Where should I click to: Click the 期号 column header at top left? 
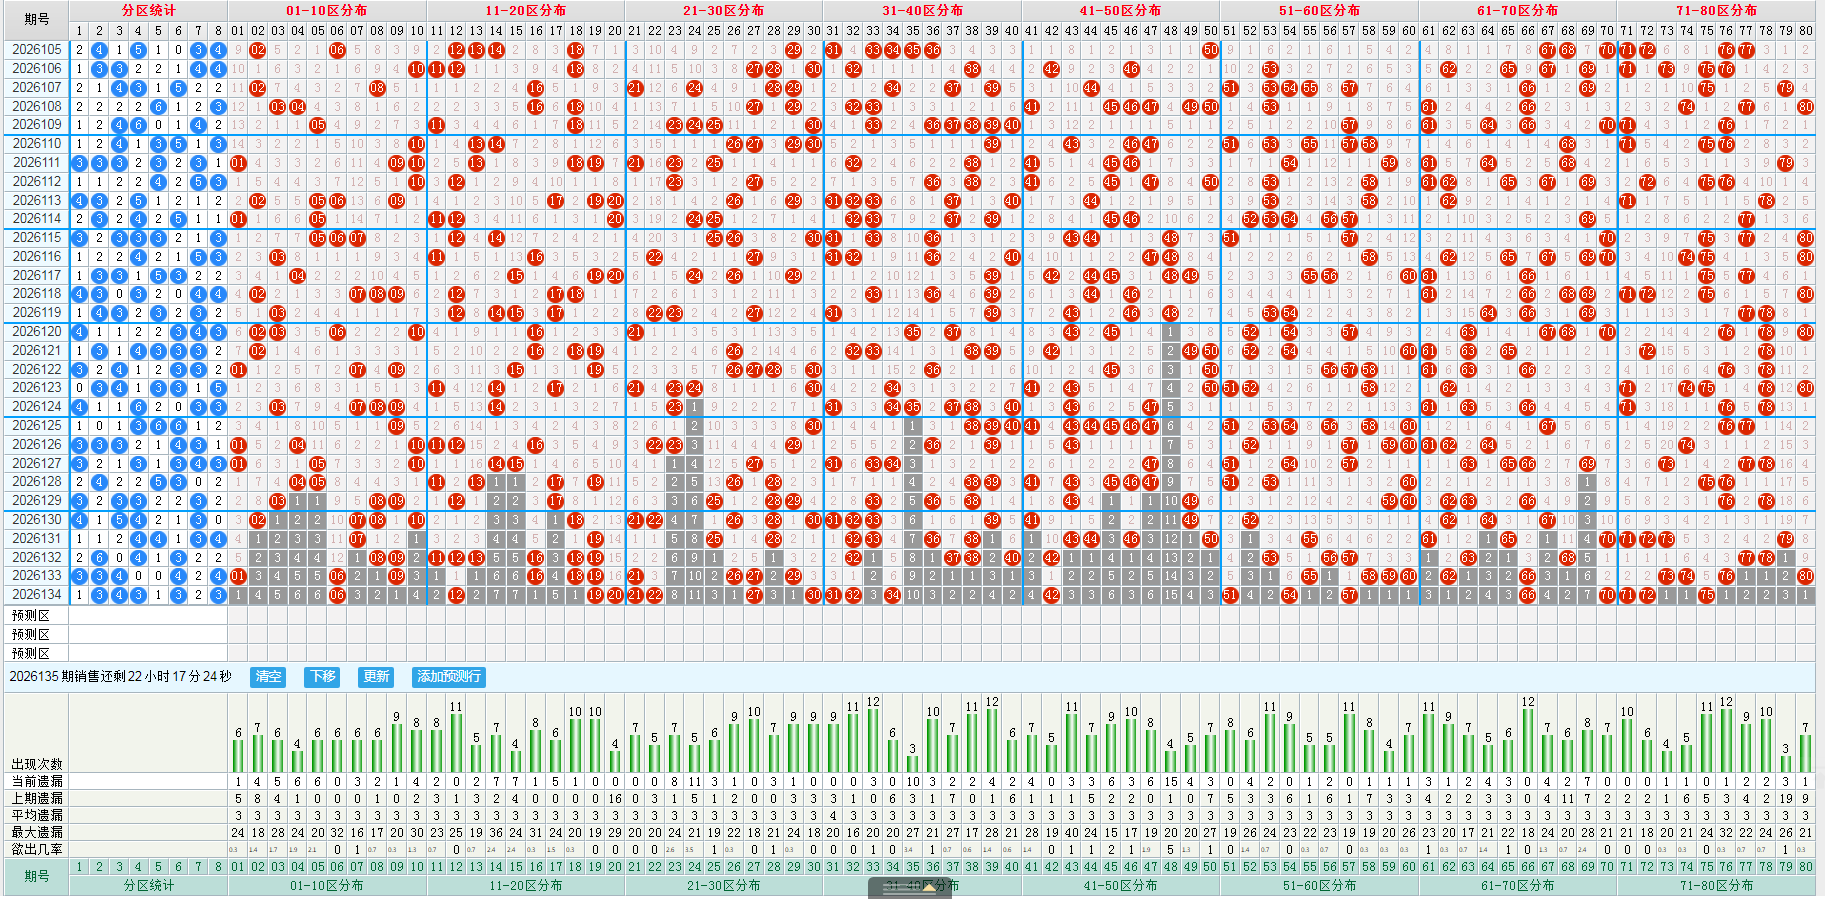point(36,19)
